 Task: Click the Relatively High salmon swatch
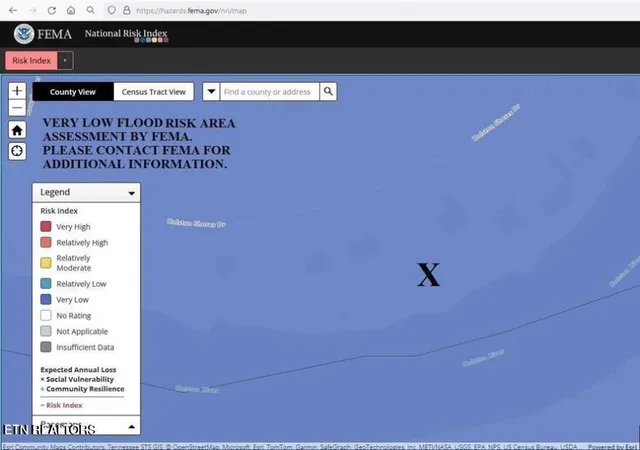46,242
